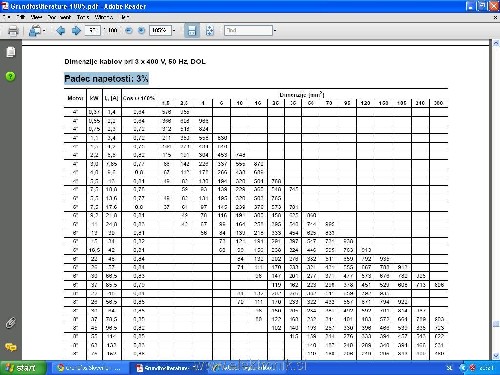
Task: Open the collaborate/email toolbar icon
Action: click(35, 31)
